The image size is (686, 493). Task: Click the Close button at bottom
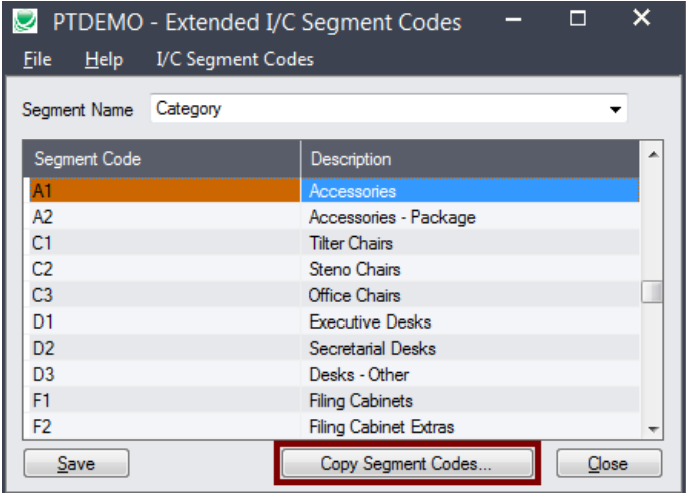pyautogui.click(x=609, y=463)
